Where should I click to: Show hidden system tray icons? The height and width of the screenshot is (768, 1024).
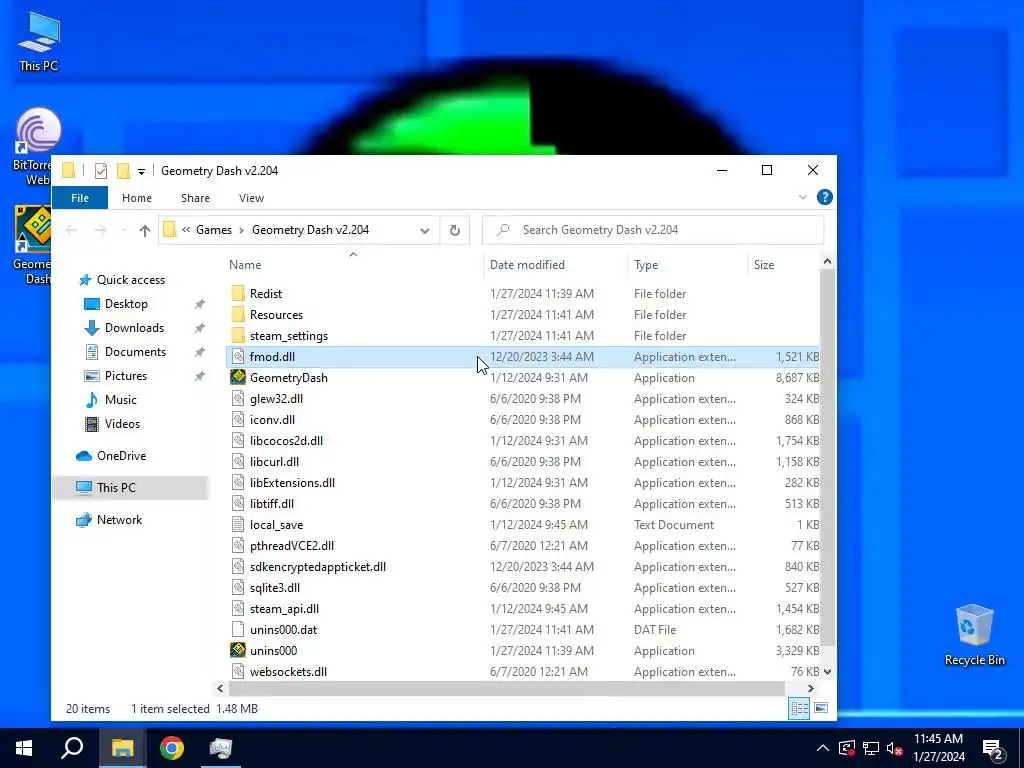coord(823,748)
